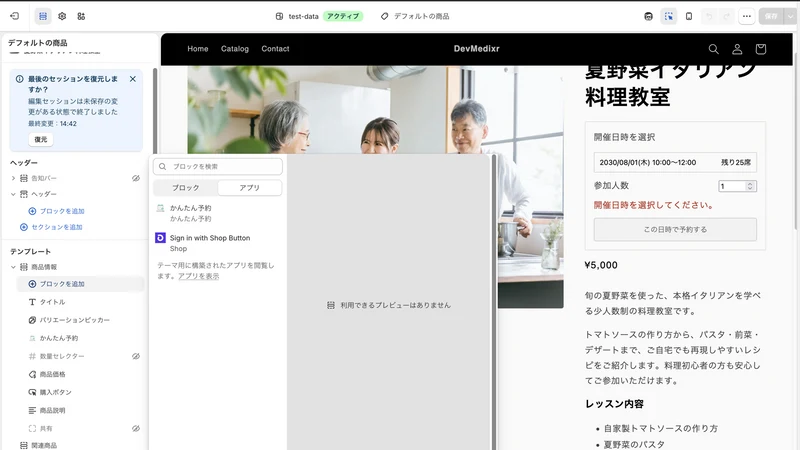Viewport: 800px width, 450px height.
Task: Select the 2030/08/01 10:00〜12:00 date slot
Action: 675,162
